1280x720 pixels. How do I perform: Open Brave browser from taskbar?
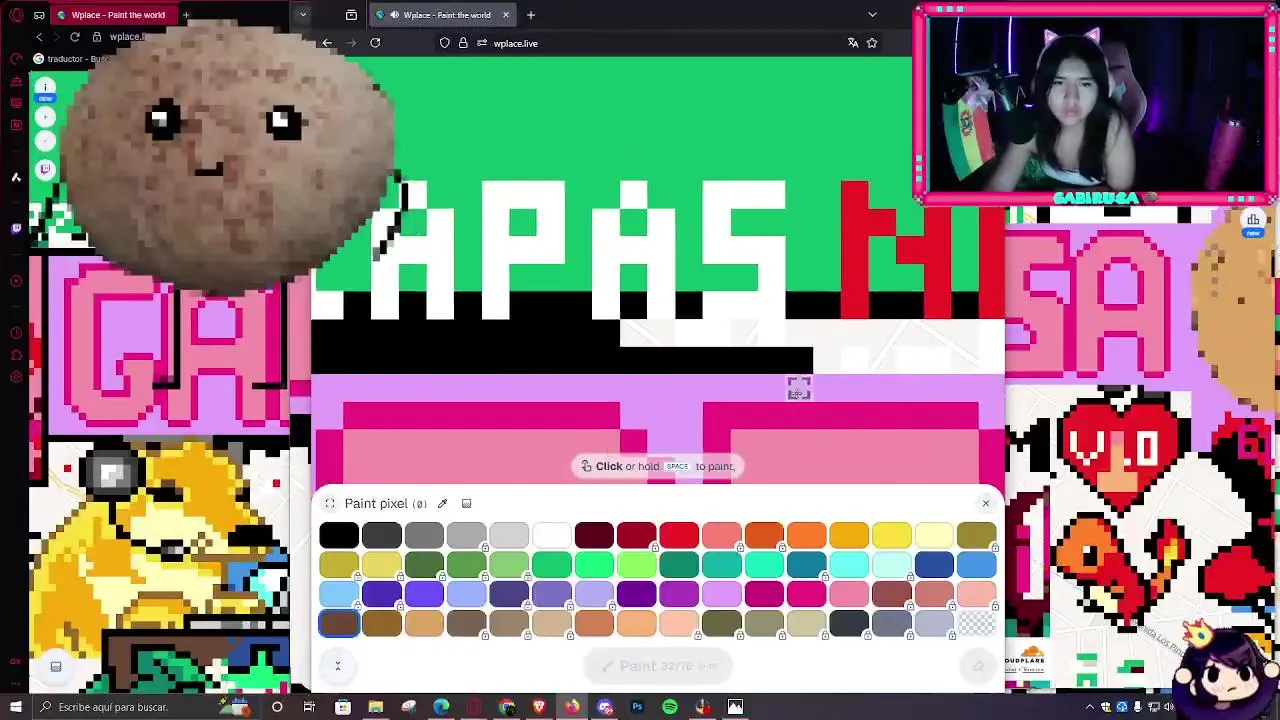[x=539, y=707]
